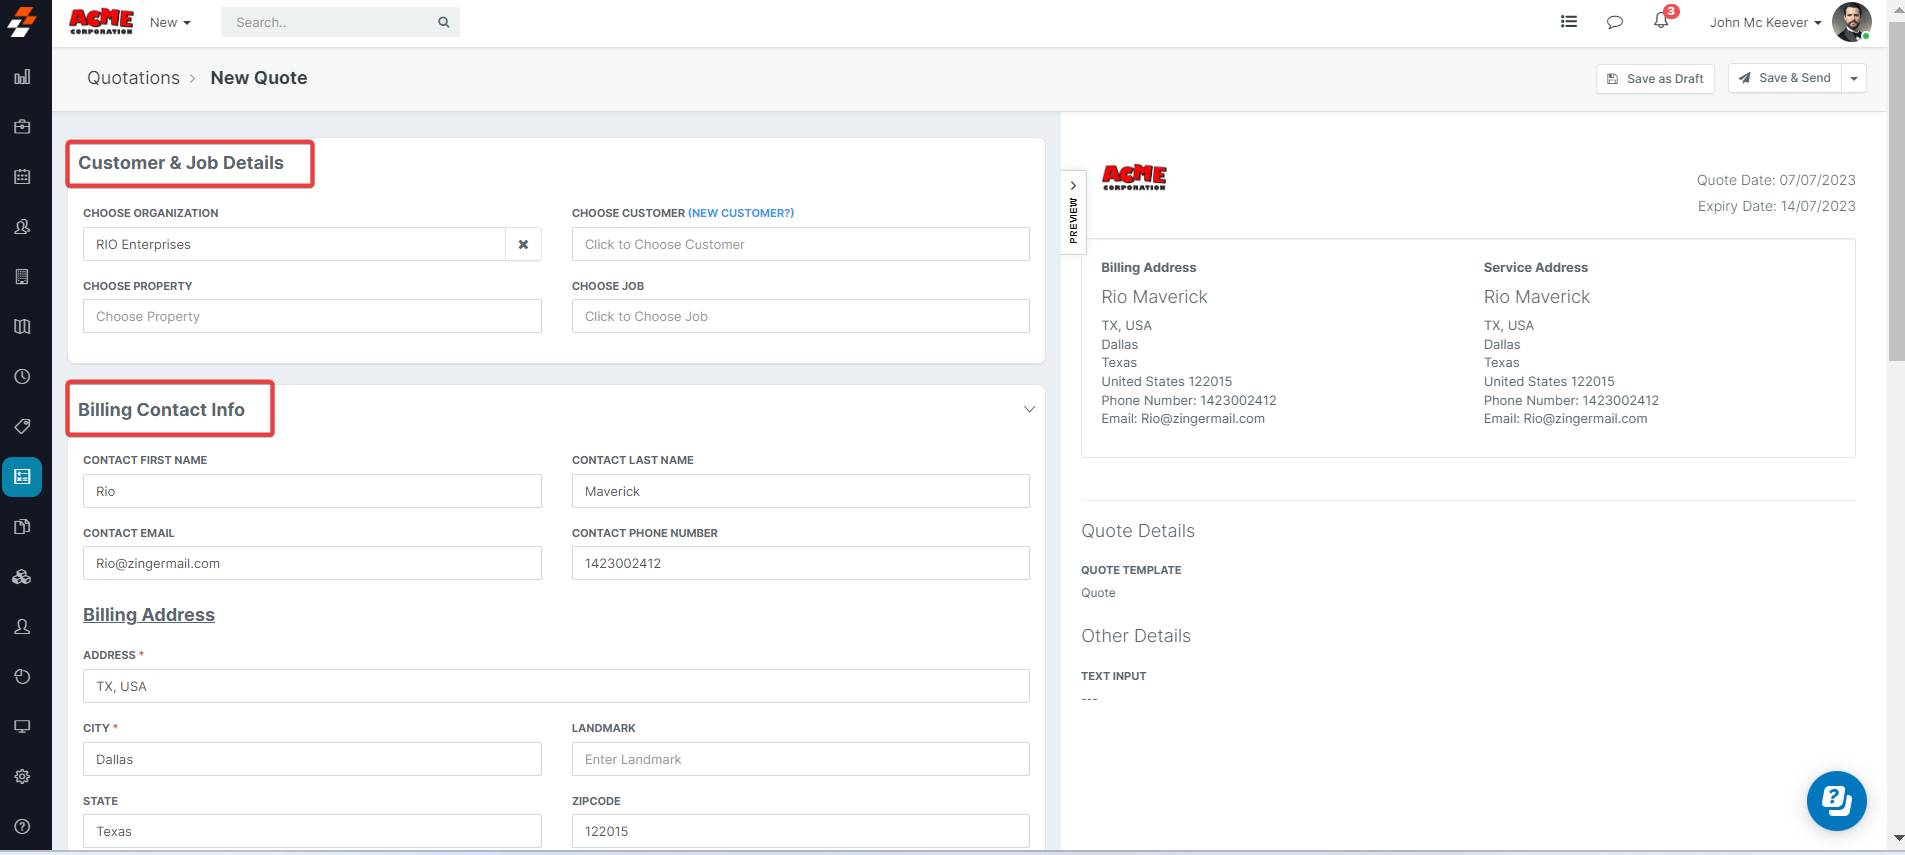Open notifications bell with 3 badge
The width and height of the screenshot is (1905, 855).
[x=1661, y=21]
